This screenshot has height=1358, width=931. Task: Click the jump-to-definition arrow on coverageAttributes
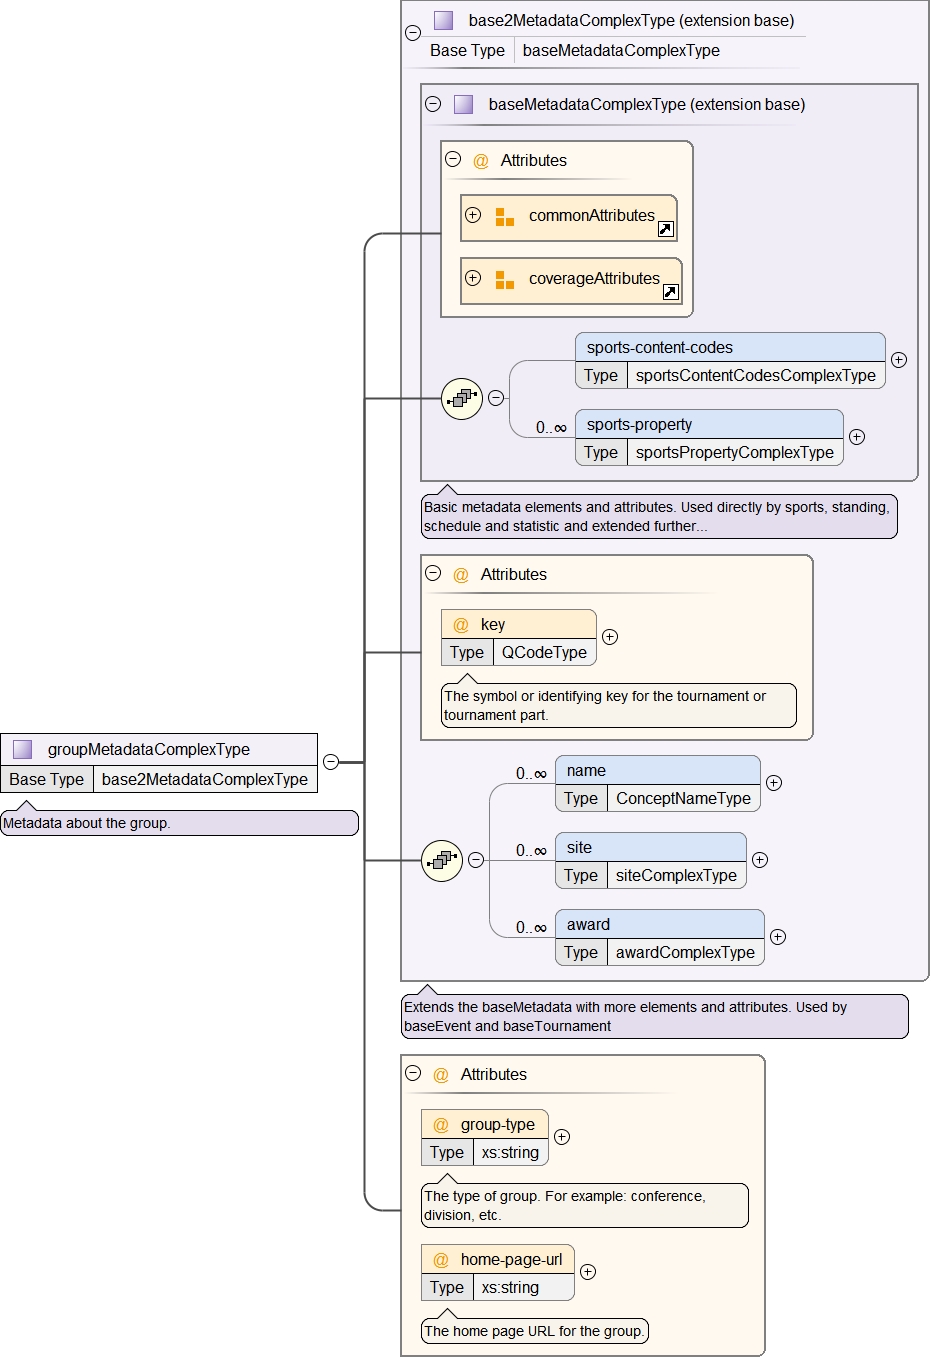pos(671,294)
